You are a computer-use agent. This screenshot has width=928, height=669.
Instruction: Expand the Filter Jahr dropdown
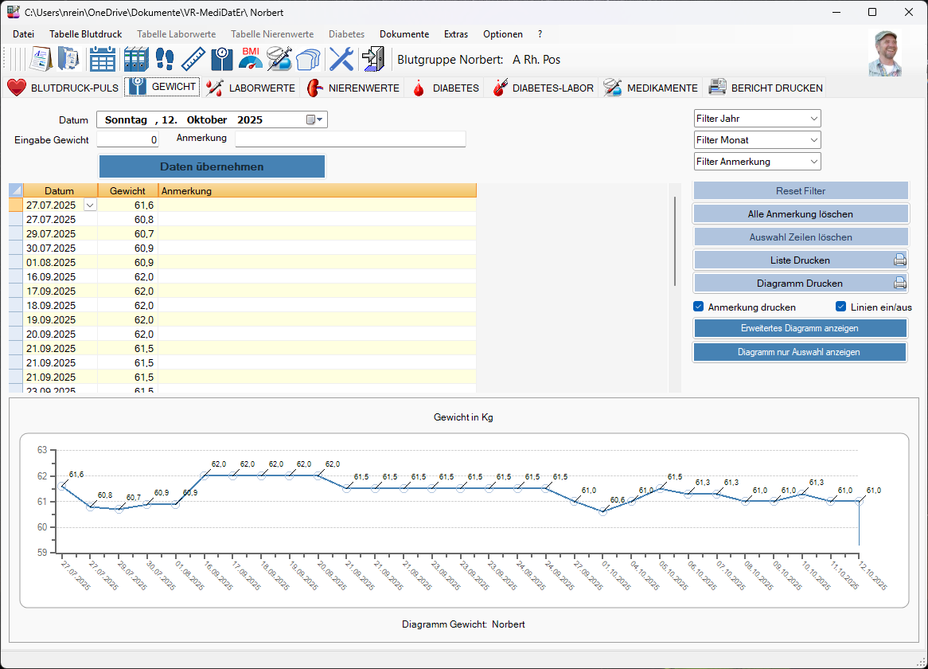[x=757, y=118]
